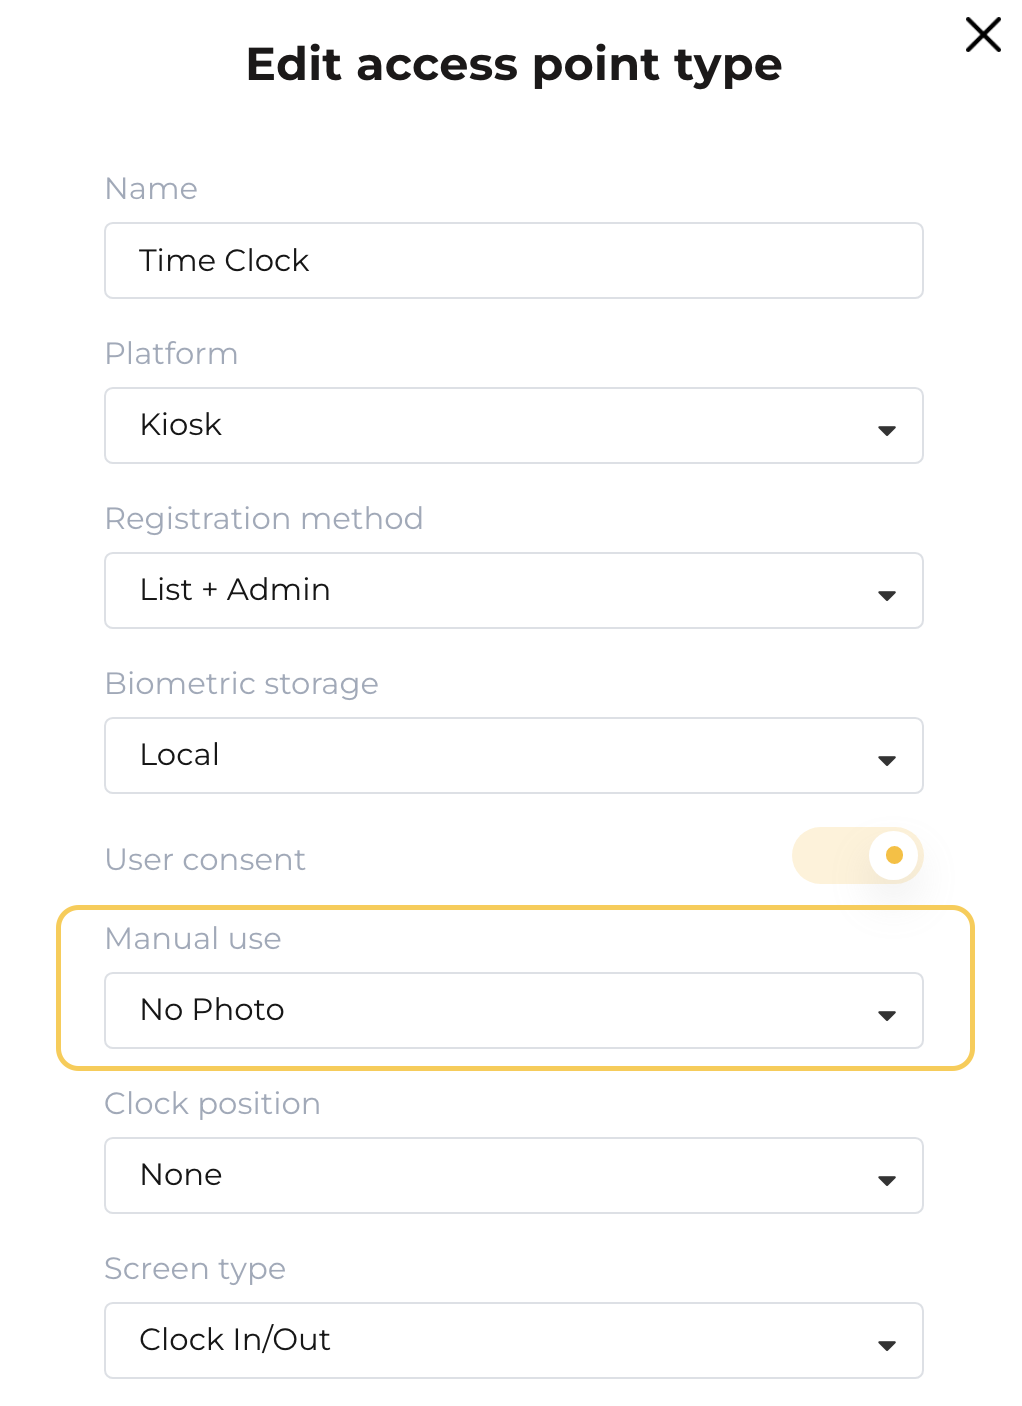
Task: Expand the Biometric storage dropdown
Action: pyautogui.click(x=513, y=755)
